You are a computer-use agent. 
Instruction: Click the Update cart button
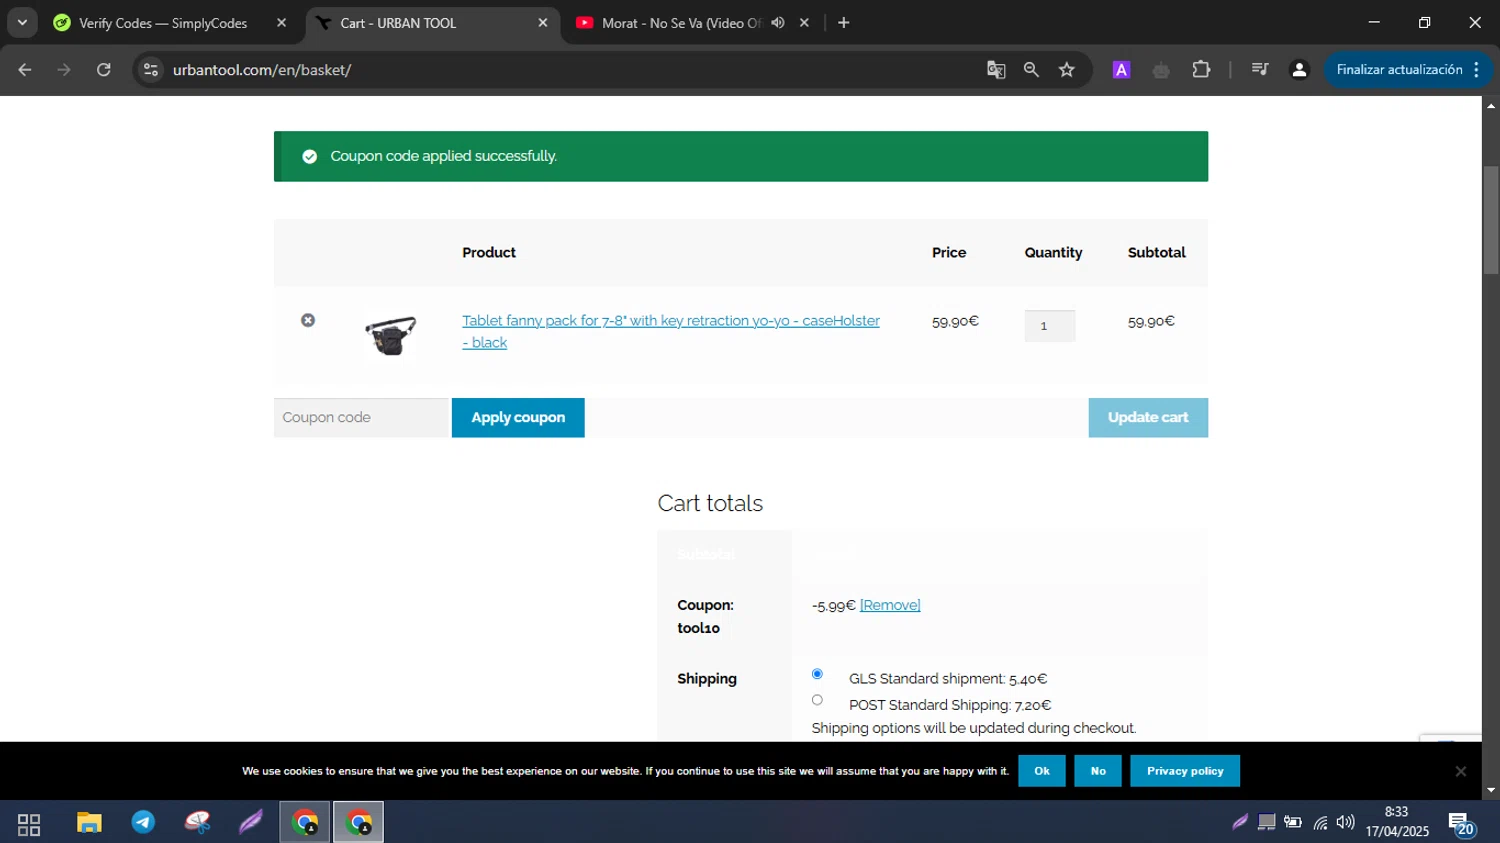pyautogui.click(x=1148, y=418)
